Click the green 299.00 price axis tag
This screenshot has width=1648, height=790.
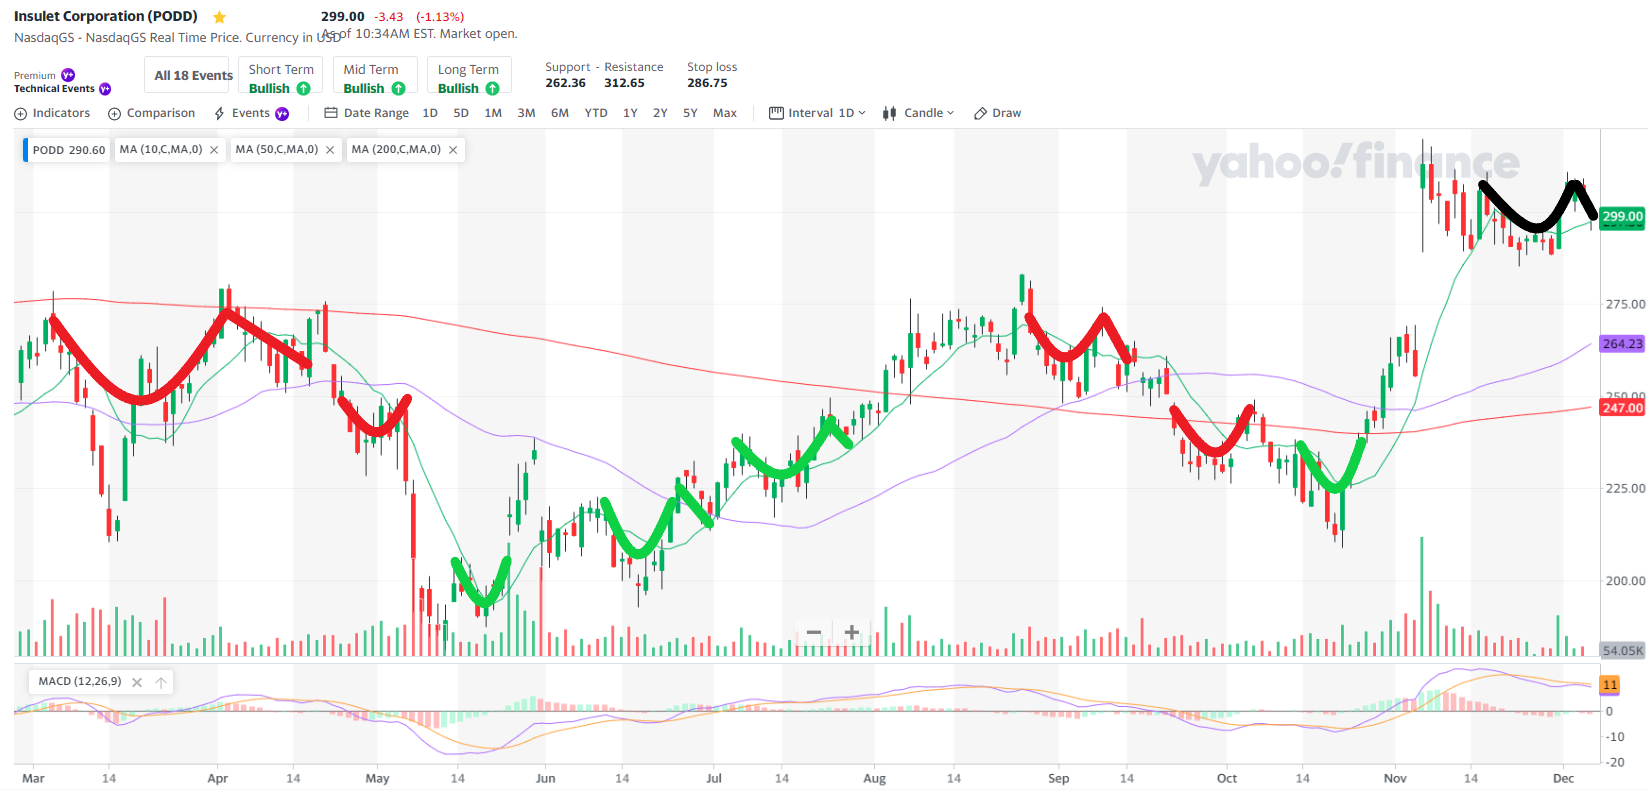[1622, 216]
